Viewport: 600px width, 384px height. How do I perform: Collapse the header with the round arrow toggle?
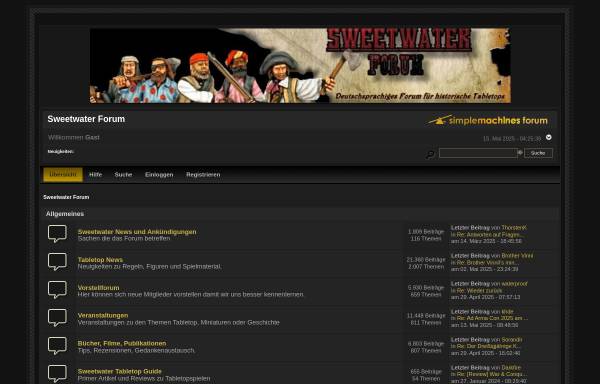coord(549,137)
